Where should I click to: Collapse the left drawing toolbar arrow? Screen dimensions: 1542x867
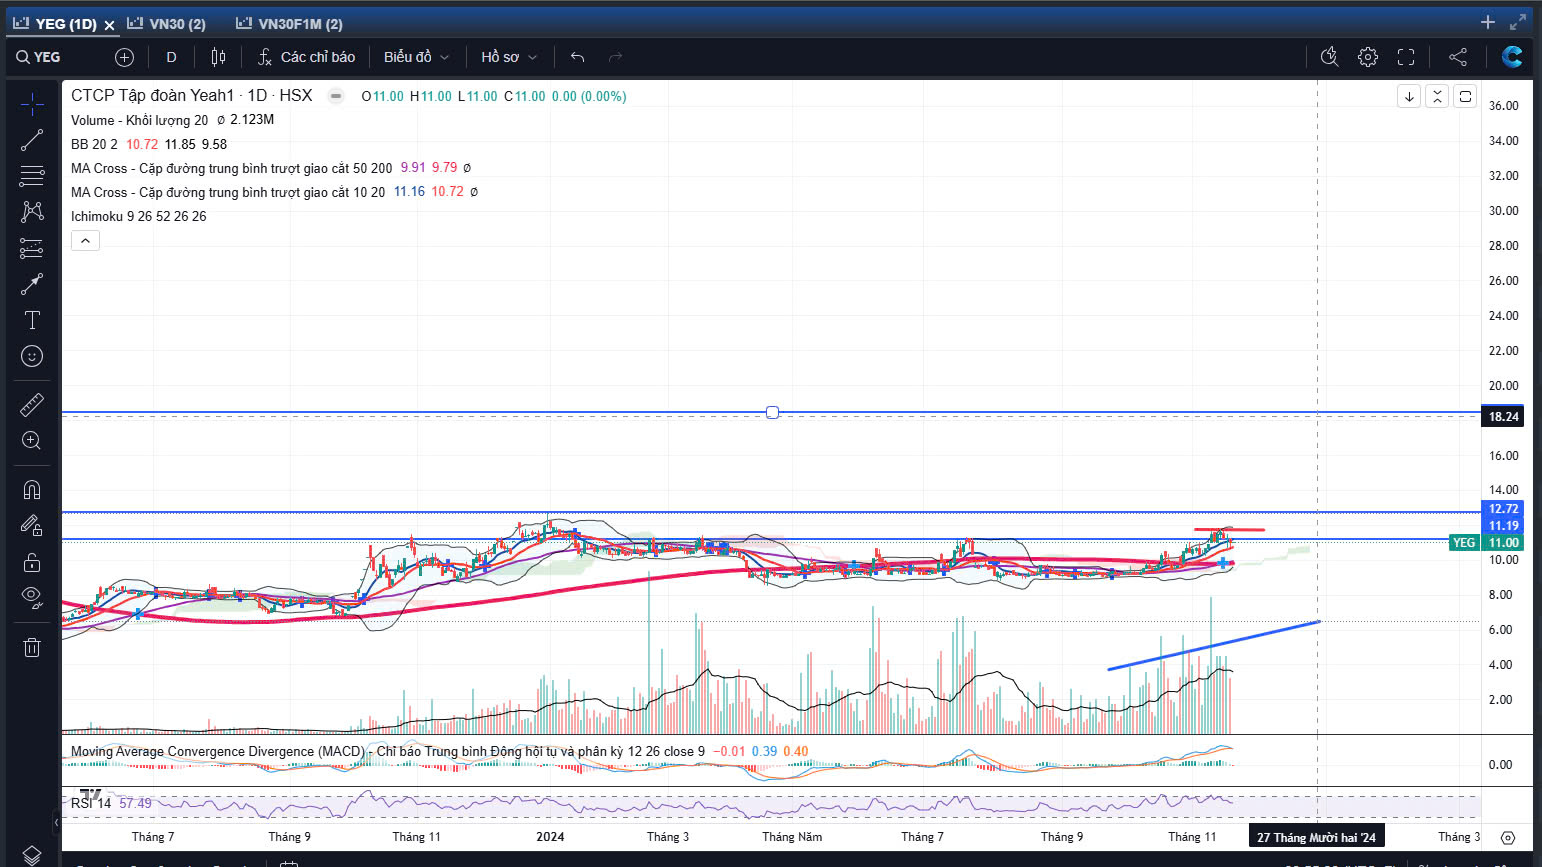[x=57, y=822]
